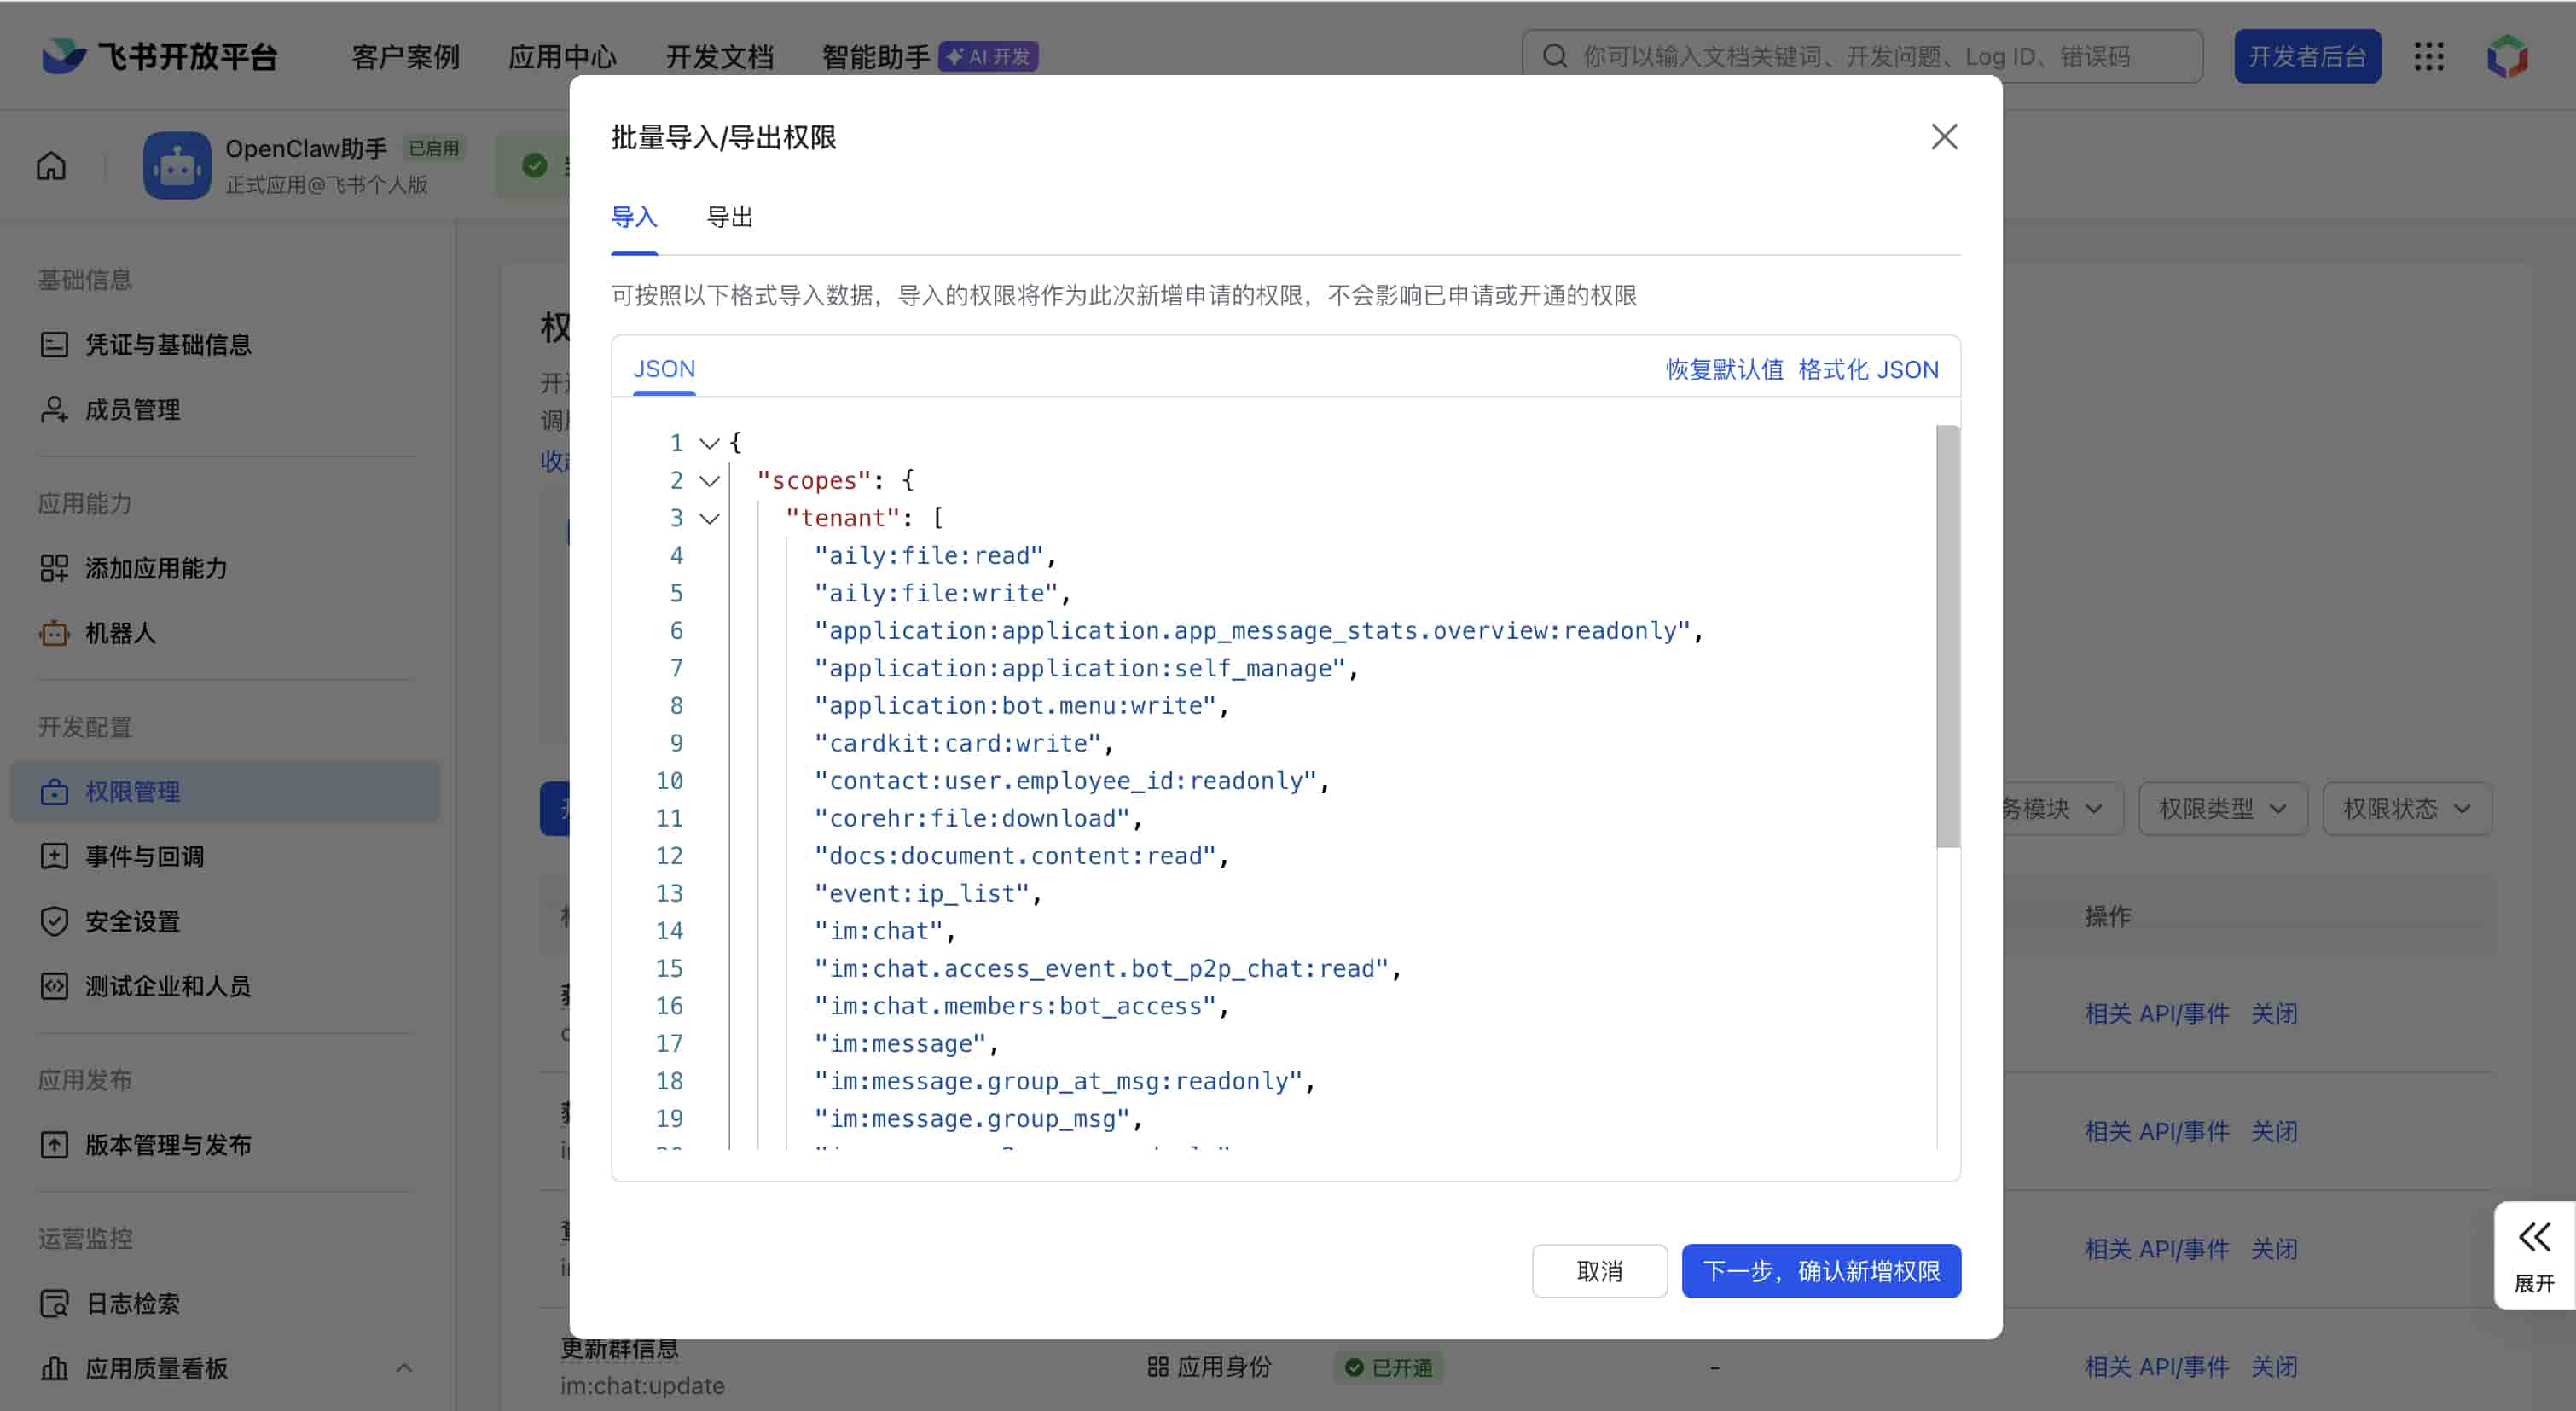Viewport: 2576px width, 1411px height.
Task: Click the home icon in breadcrumb bar
Action: (51, 165)
